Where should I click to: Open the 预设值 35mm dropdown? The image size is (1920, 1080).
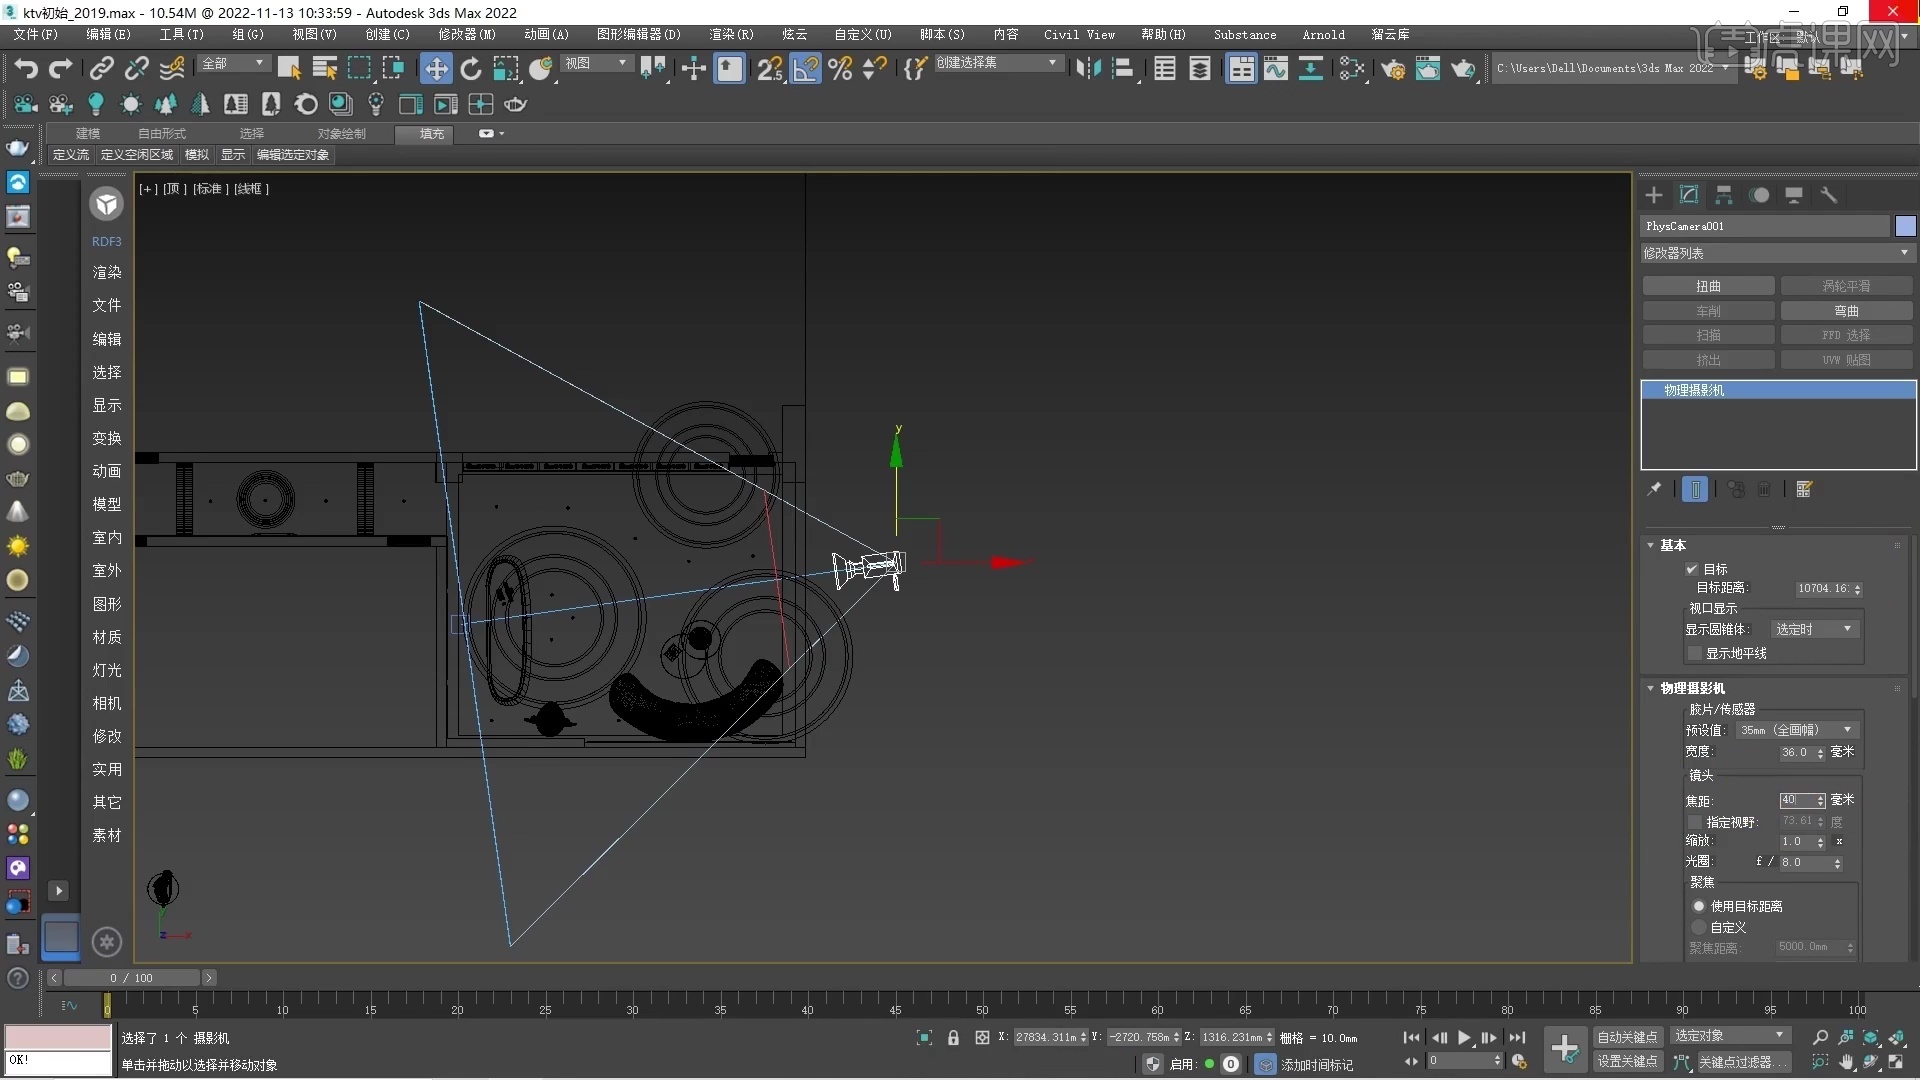pos(1797,730)
